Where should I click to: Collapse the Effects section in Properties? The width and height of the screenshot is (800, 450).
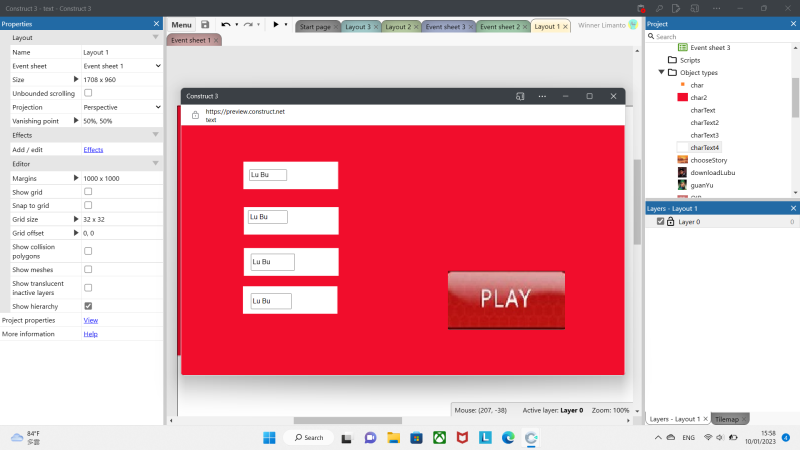coord(155,134)
